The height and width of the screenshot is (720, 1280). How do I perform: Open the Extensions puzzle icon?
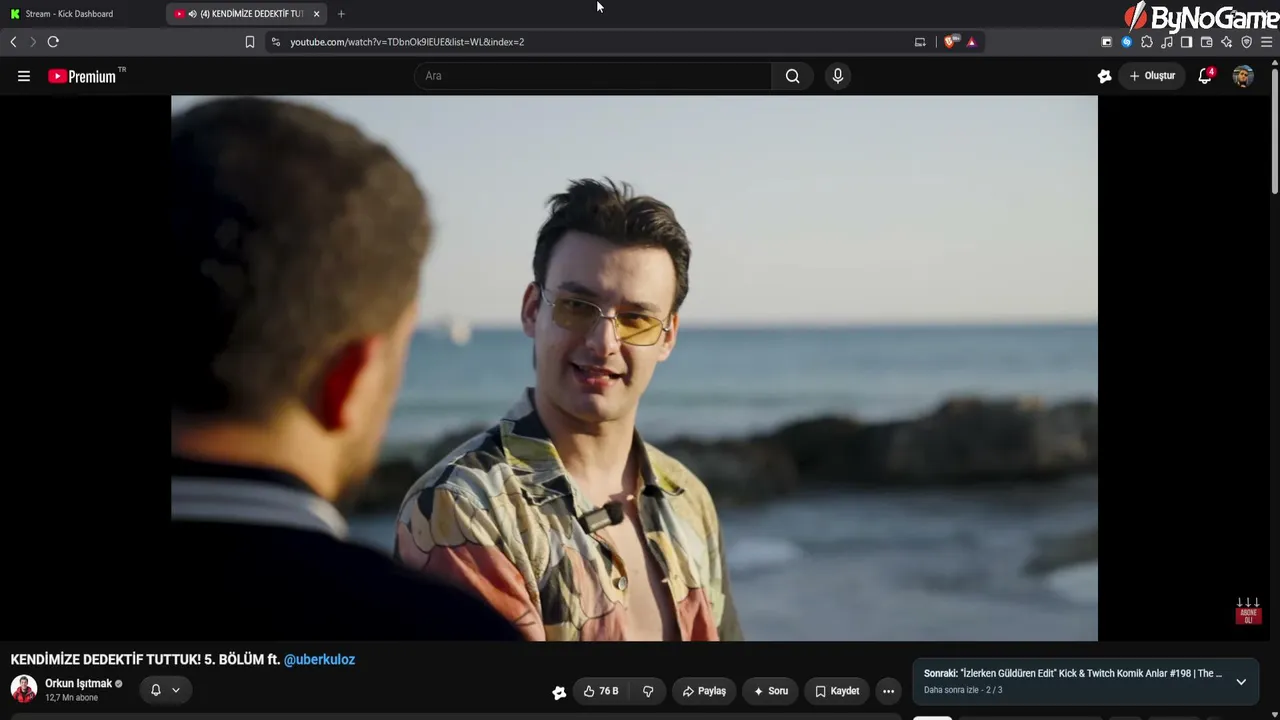(1147, 42)
